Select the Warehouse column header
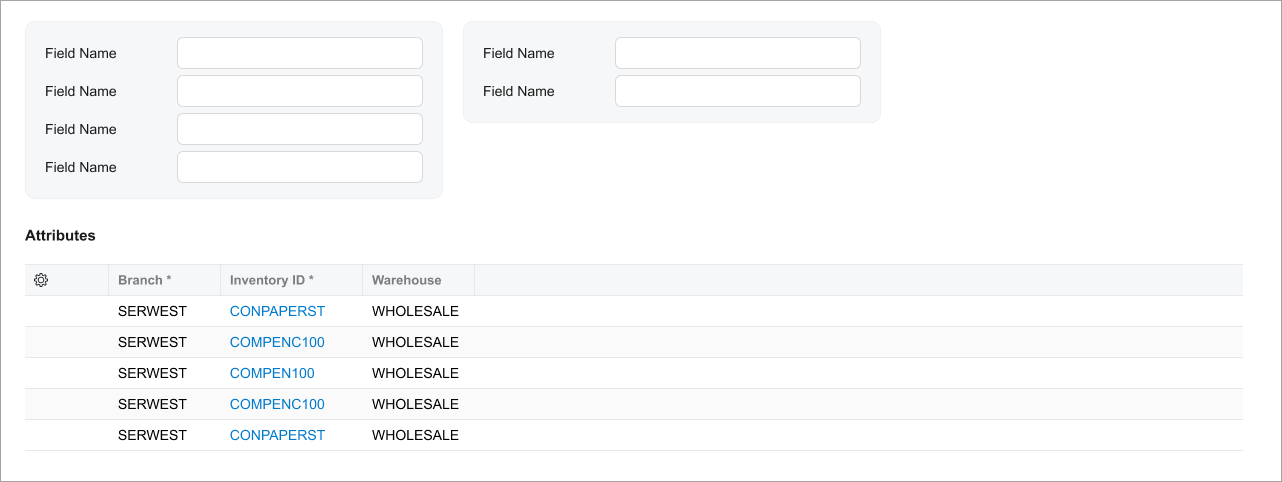This screenshot has width=1282, height=482. coord(407,280)
